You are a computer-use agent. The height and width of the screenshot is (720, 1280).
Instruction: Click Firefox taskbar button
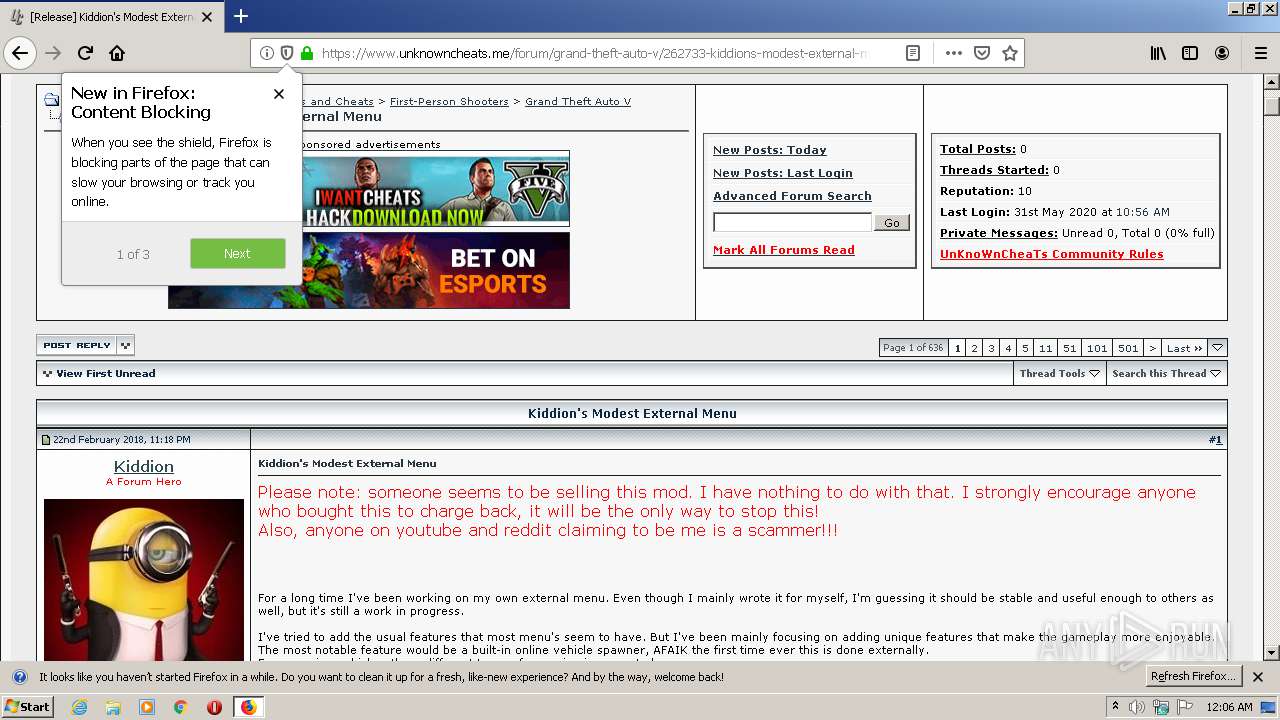click(248, 707)
